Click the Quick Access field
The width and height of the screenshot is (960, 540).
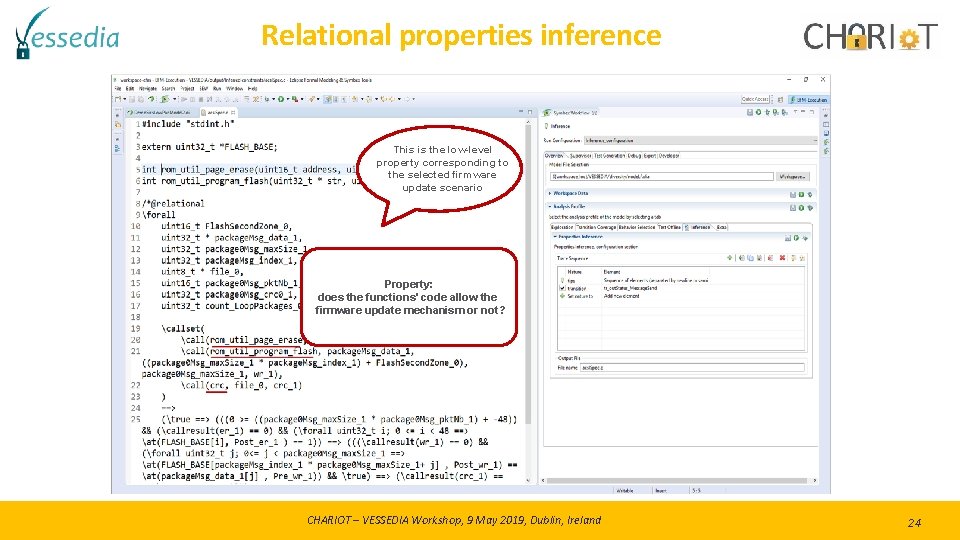click(x=756, y=99)
